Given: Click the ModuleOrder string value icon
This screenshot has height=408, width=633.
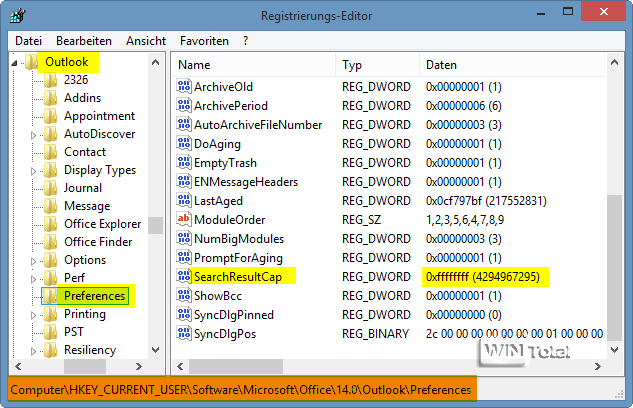Looking at the screenshot, I should tap(184, 219).
